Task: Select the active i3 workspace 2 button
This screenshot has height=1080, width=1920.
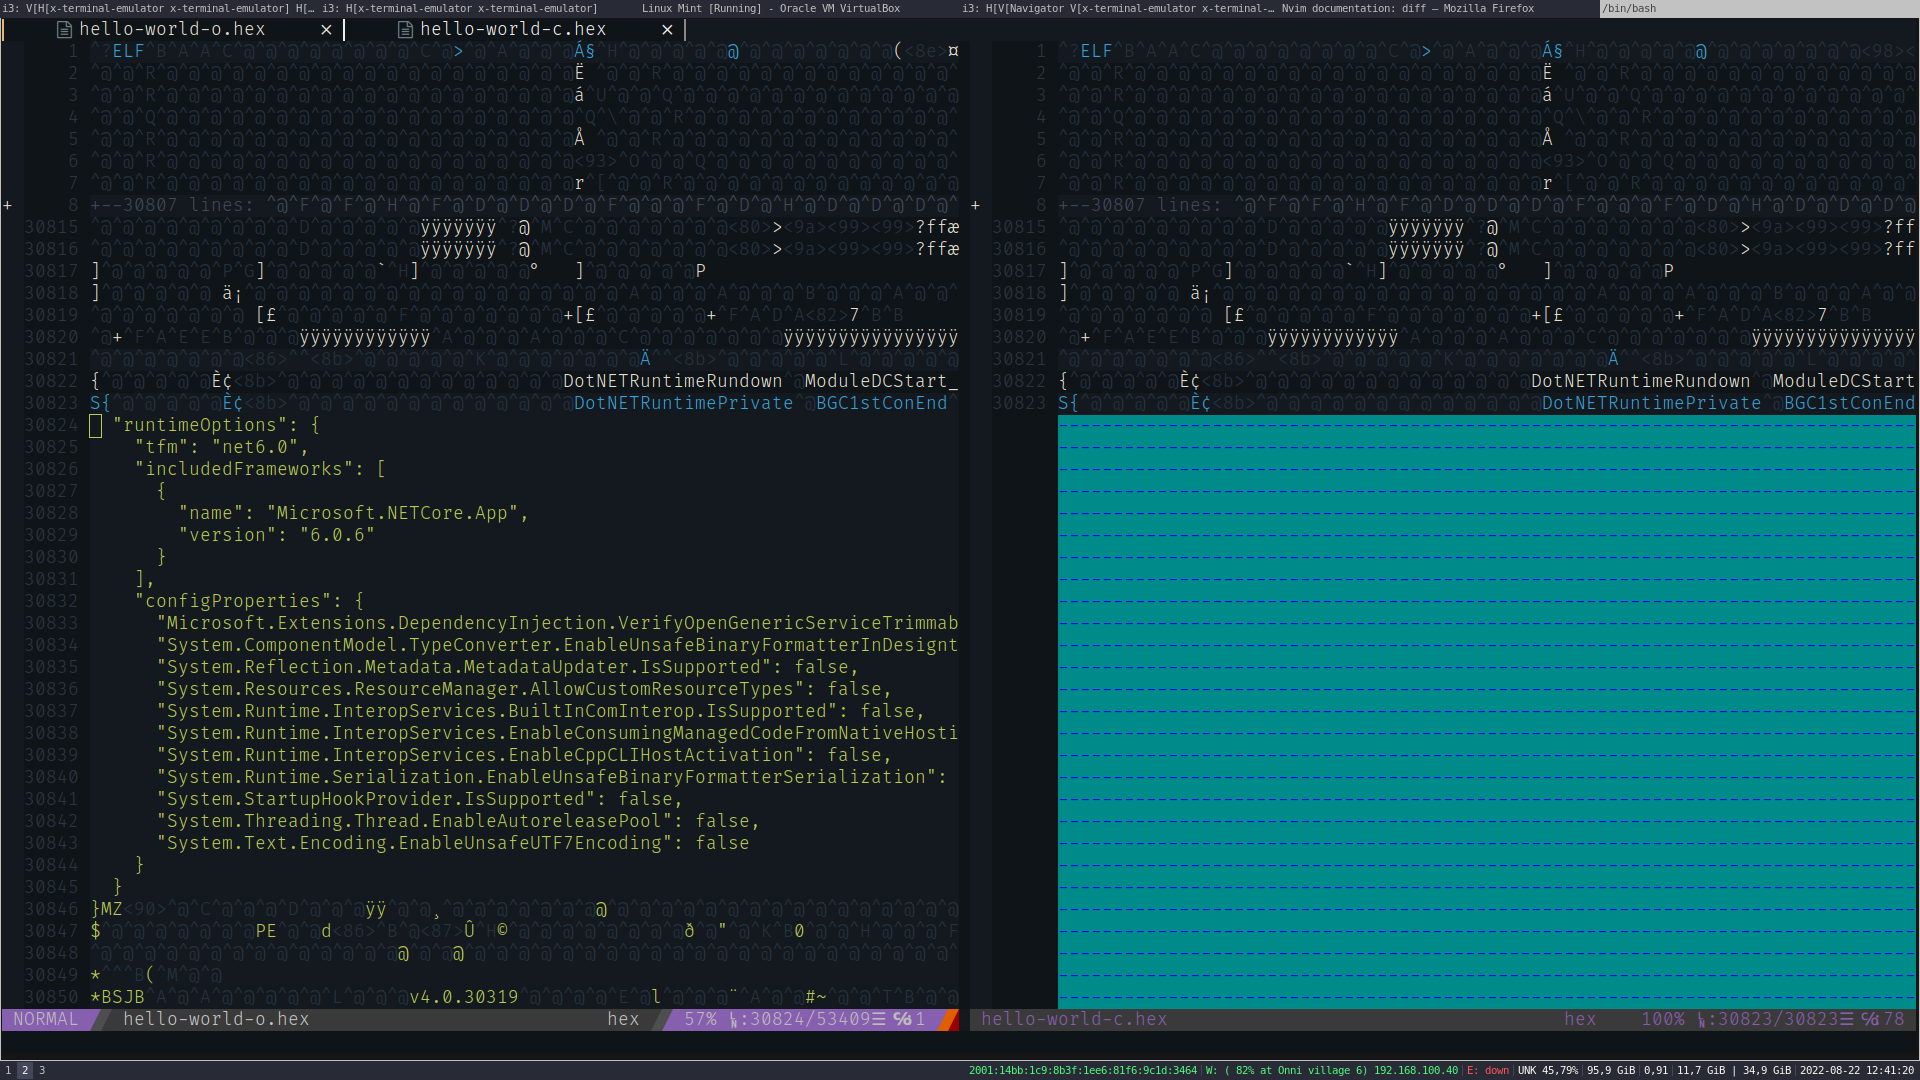Action: point(25,1070)
